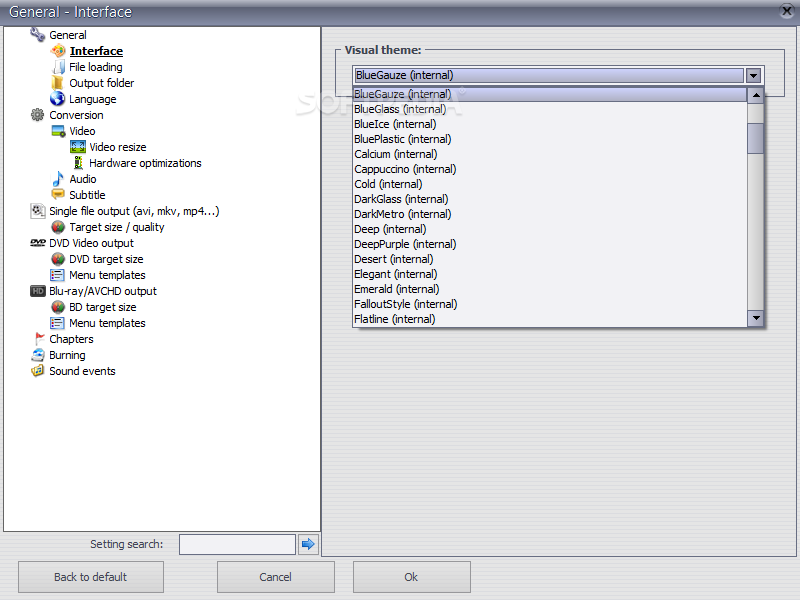Select Elegant (internal) theme

pos(550,274)
